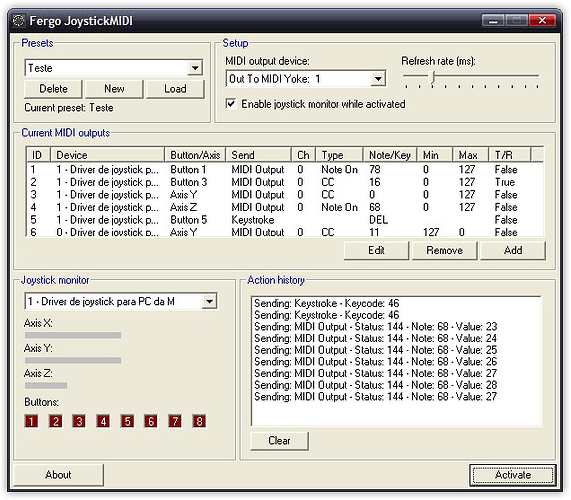Viewport: 571px width, 500px height.
Task: Select output row ID 3 Axis Y
Action: 285,194
